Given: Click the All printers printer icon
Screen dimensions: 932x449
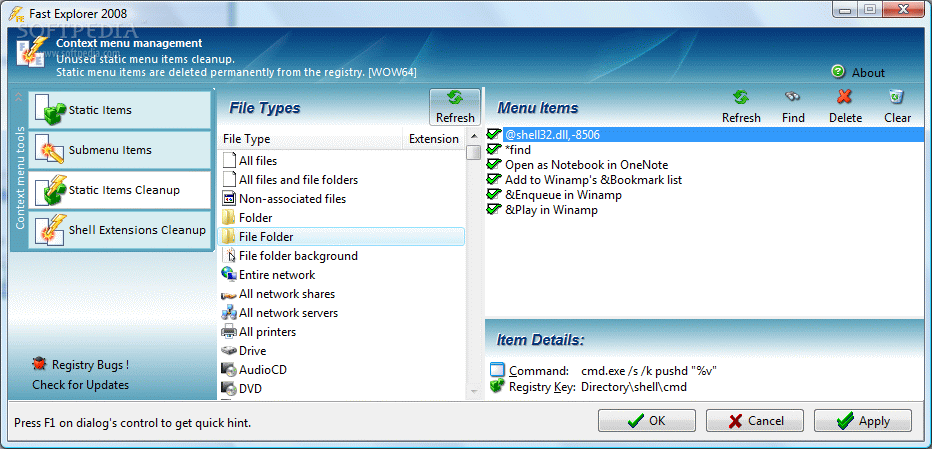Looking at the screenshot, I should pyautogui.click(x=229, y=331).
